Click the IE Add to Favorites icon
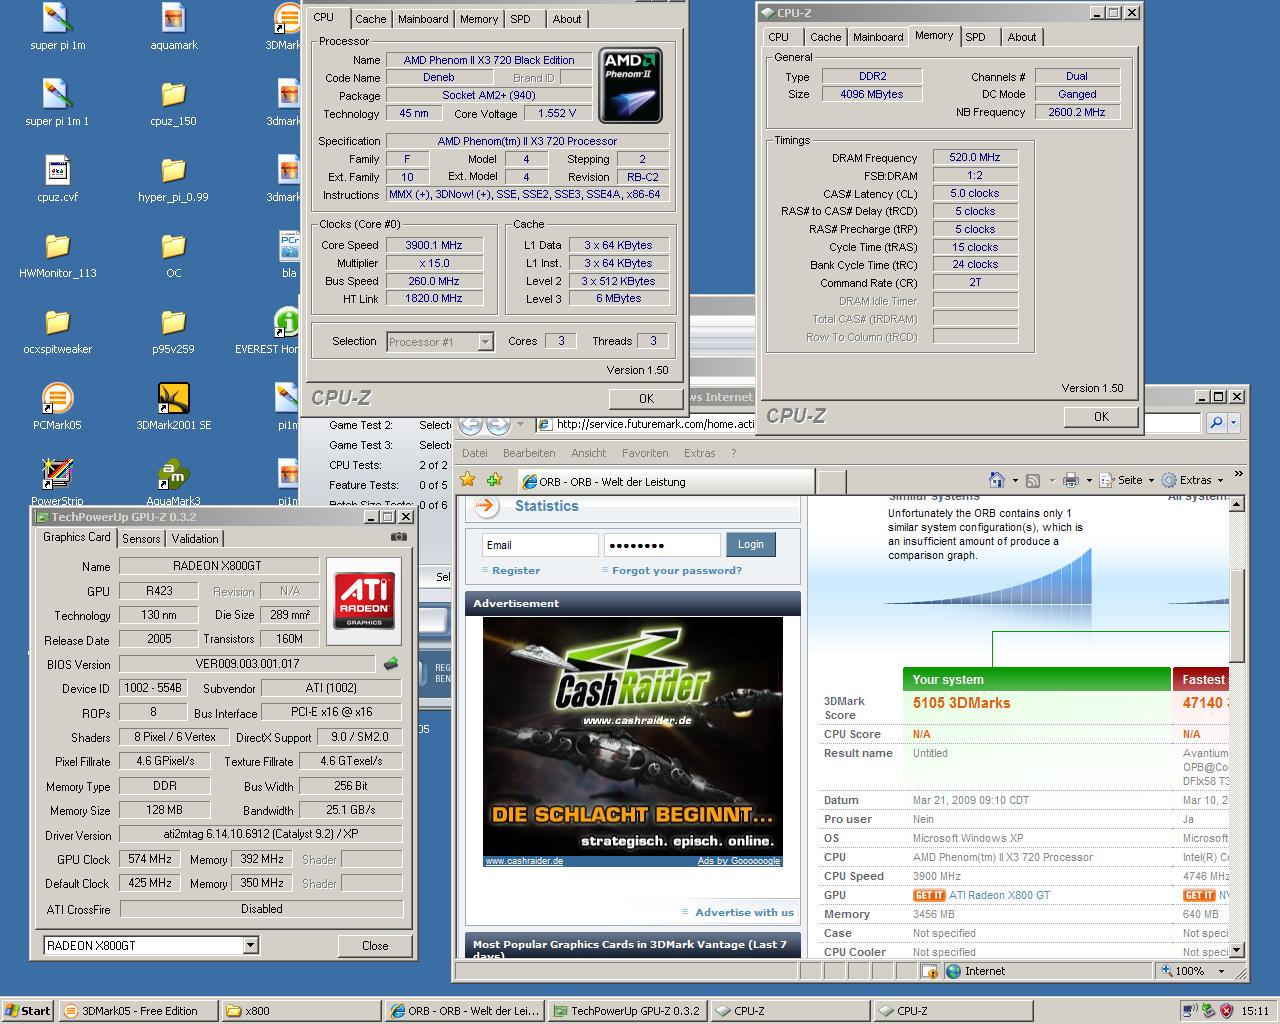The width and height of the screenshot is (1280, 1024). click(496, 480)
